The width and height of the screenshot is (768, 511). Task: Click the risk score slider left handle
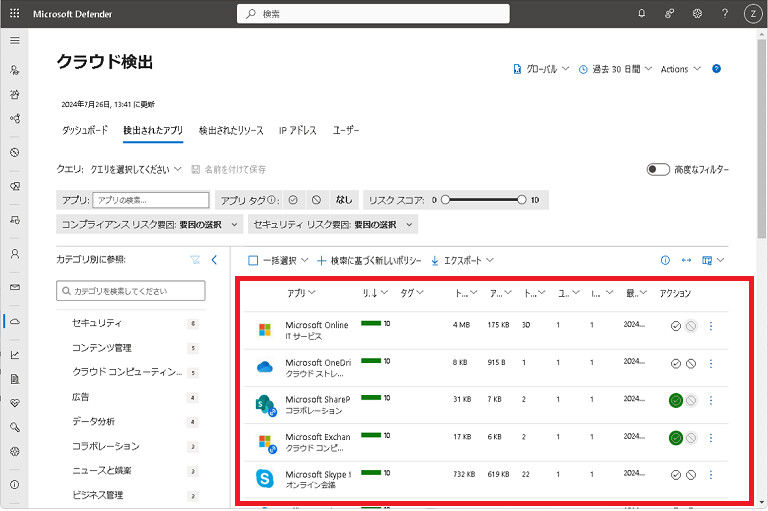point(445,199)
